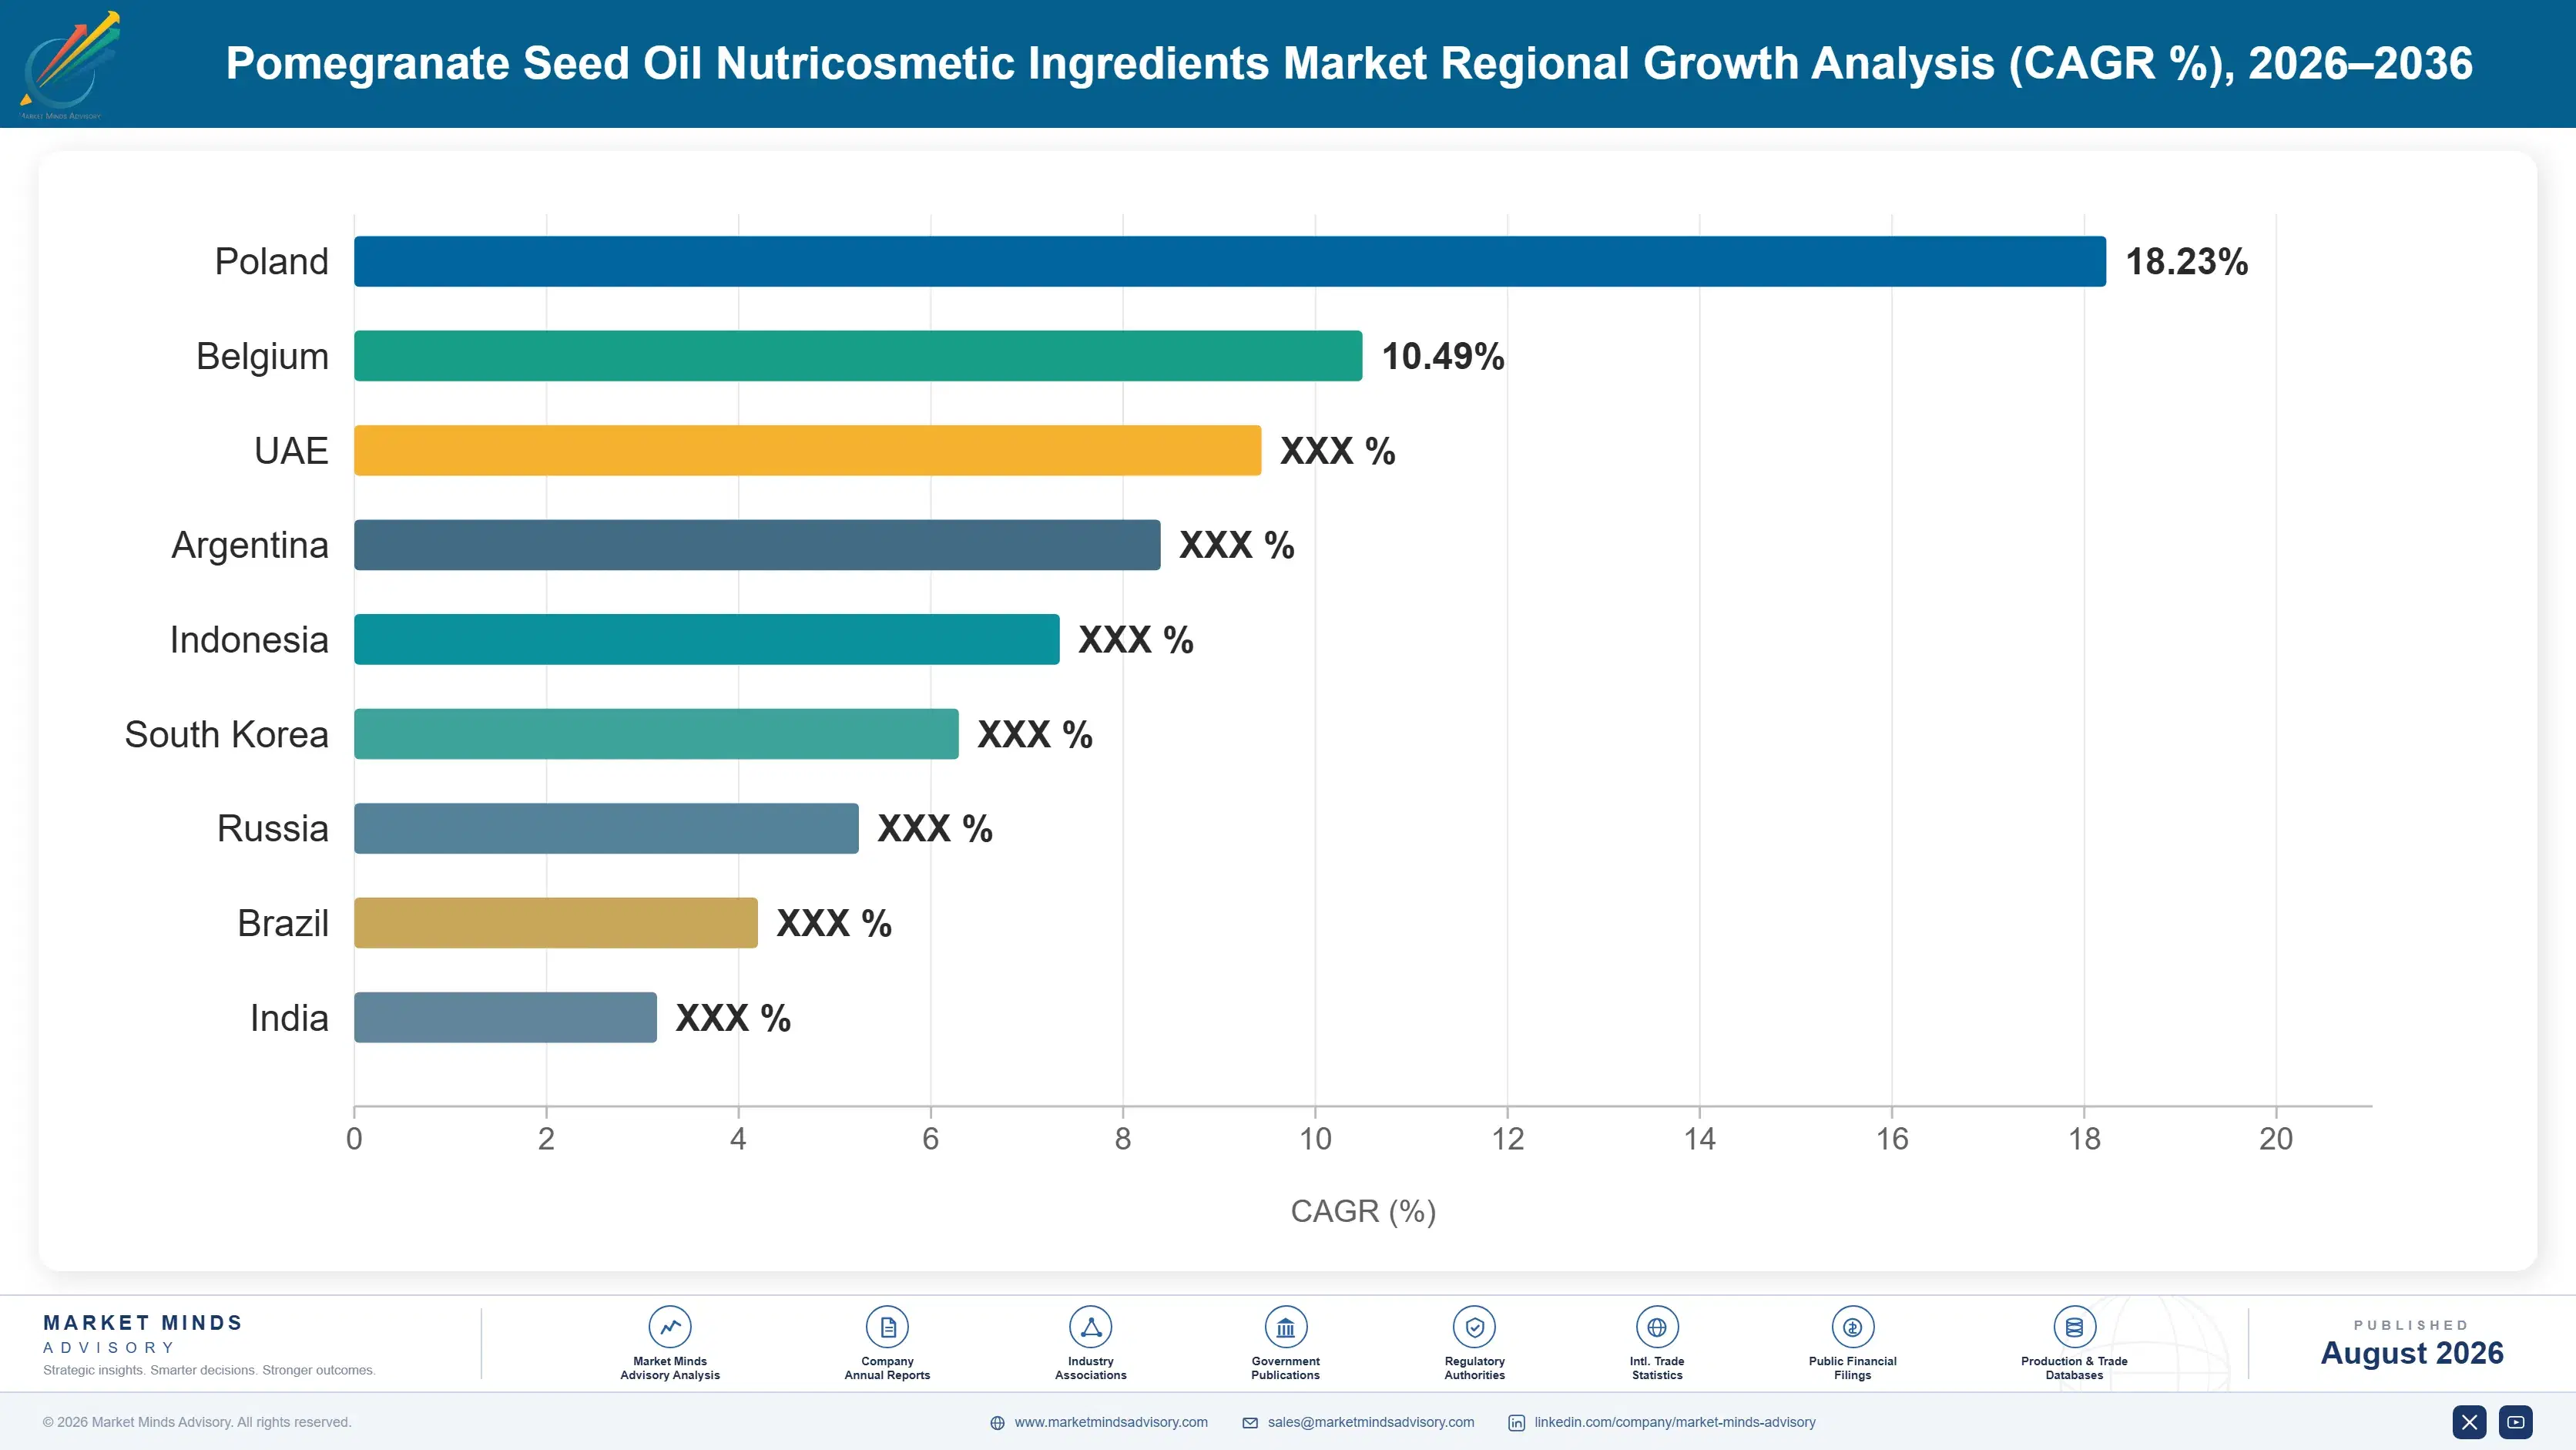The height and width of the screenshot is (1450, 2576).
Task: Click the Regulatory Authorities shield icon
Action: (1474, 1327)
